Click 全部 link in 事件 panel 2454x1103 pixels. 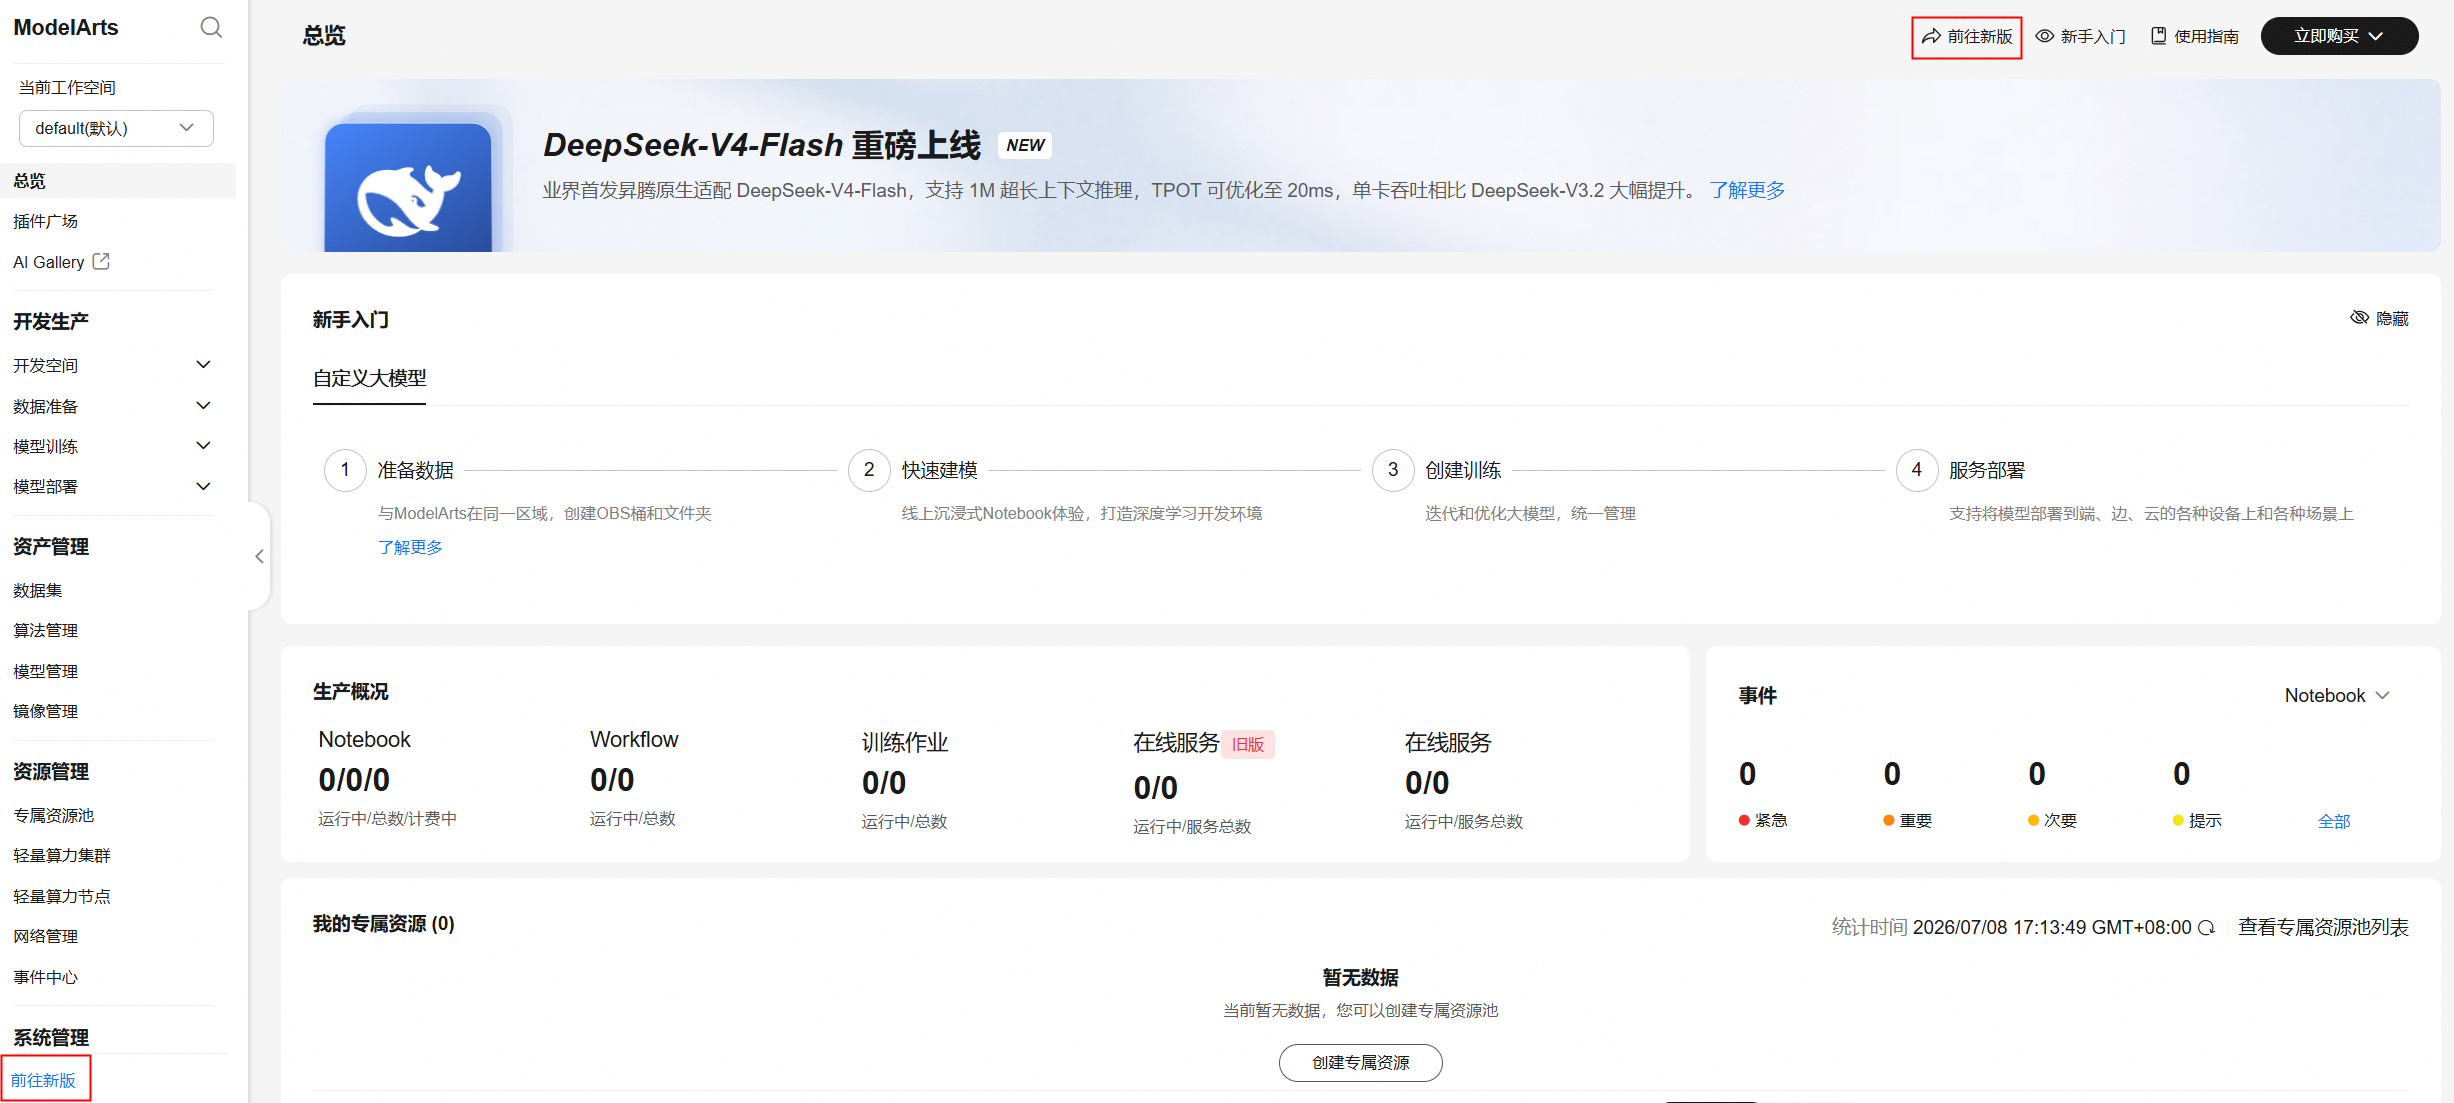pyautogui.click(x=2334, y=821)
